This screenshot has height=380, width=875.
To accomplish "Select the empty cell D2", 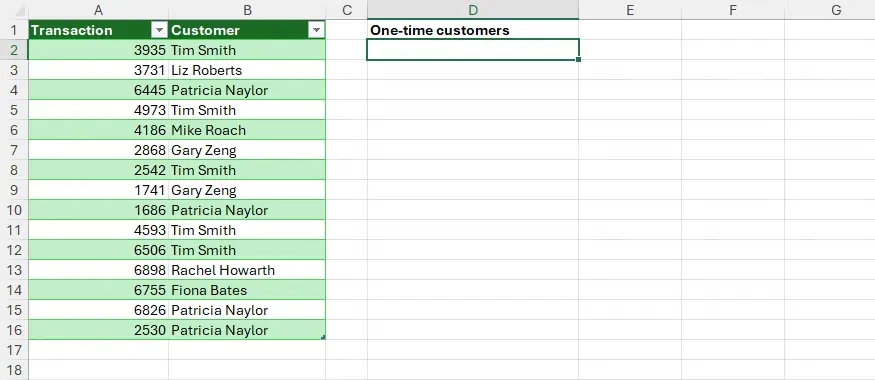I will [473, 50].
